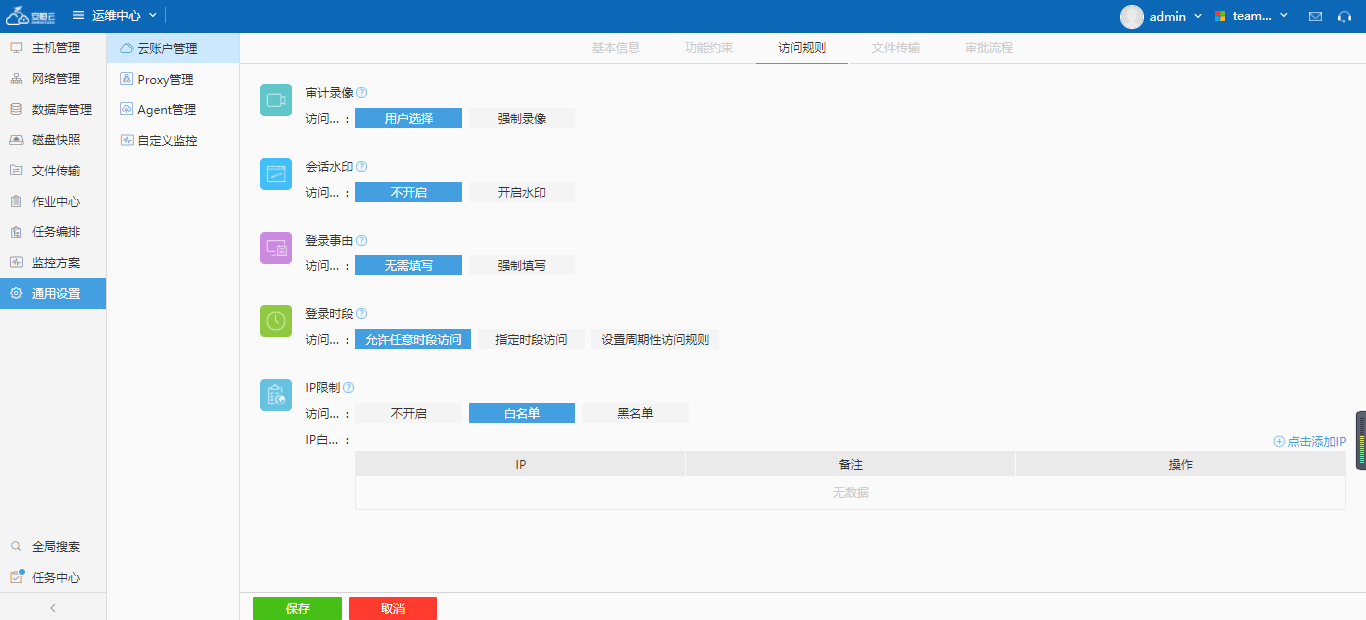Image resolution: width=1366 pixels, height=620 pixels.
Task: Select 允许任意时段访问 option
Action: 413,339
